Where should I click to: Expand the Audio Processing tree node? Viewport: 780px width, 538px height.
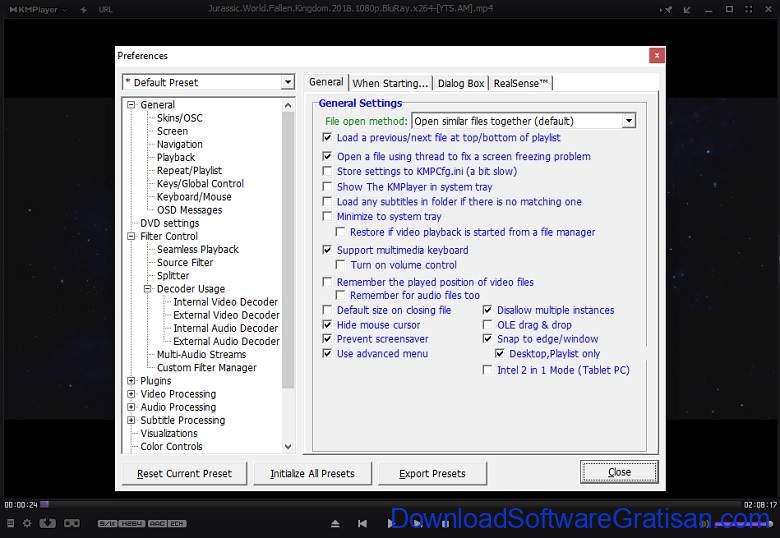click(131, 407)
